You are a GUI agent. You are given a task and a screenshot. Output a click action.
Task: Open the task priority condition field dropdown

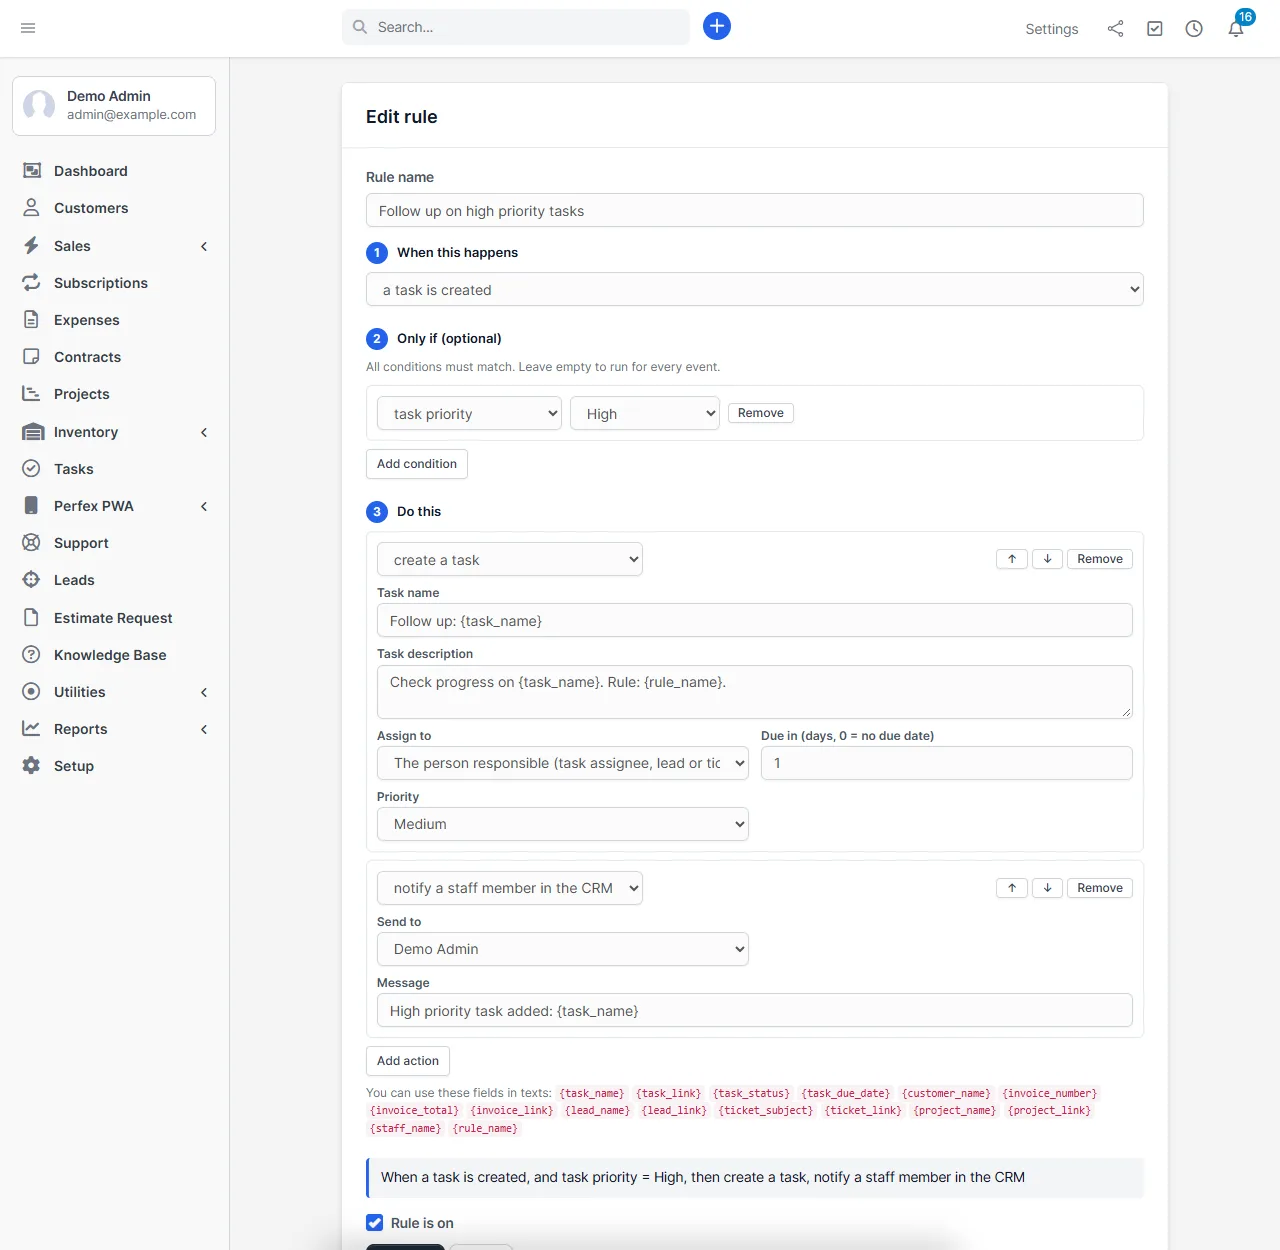coord(469,414)
